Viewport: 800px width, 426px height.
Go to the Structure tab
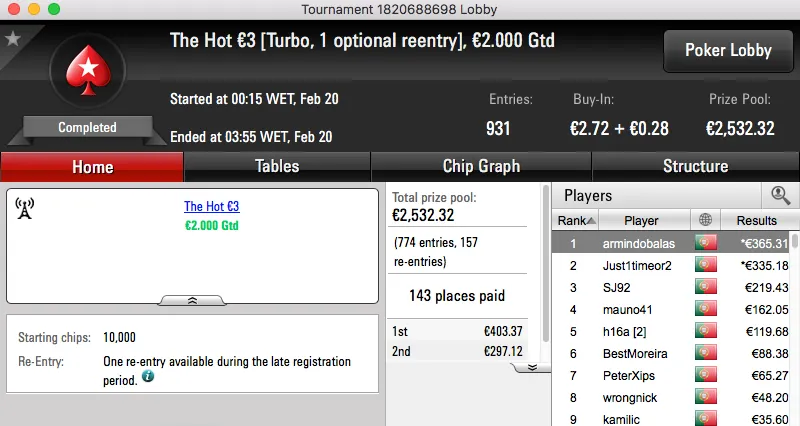pyautogui.click(x=695, y=167)
